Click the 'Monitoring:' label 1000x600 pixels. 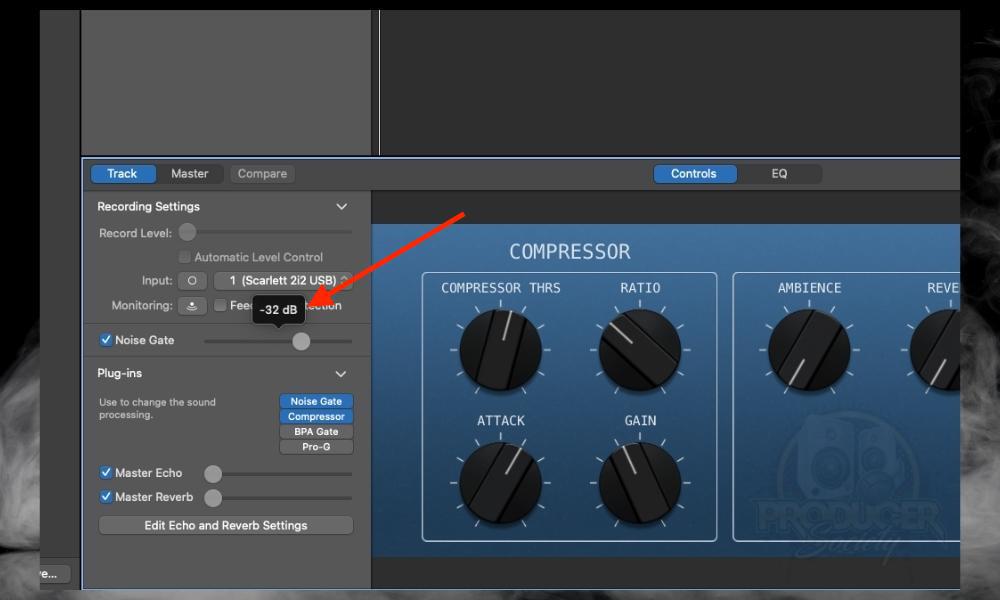[142, 305]
